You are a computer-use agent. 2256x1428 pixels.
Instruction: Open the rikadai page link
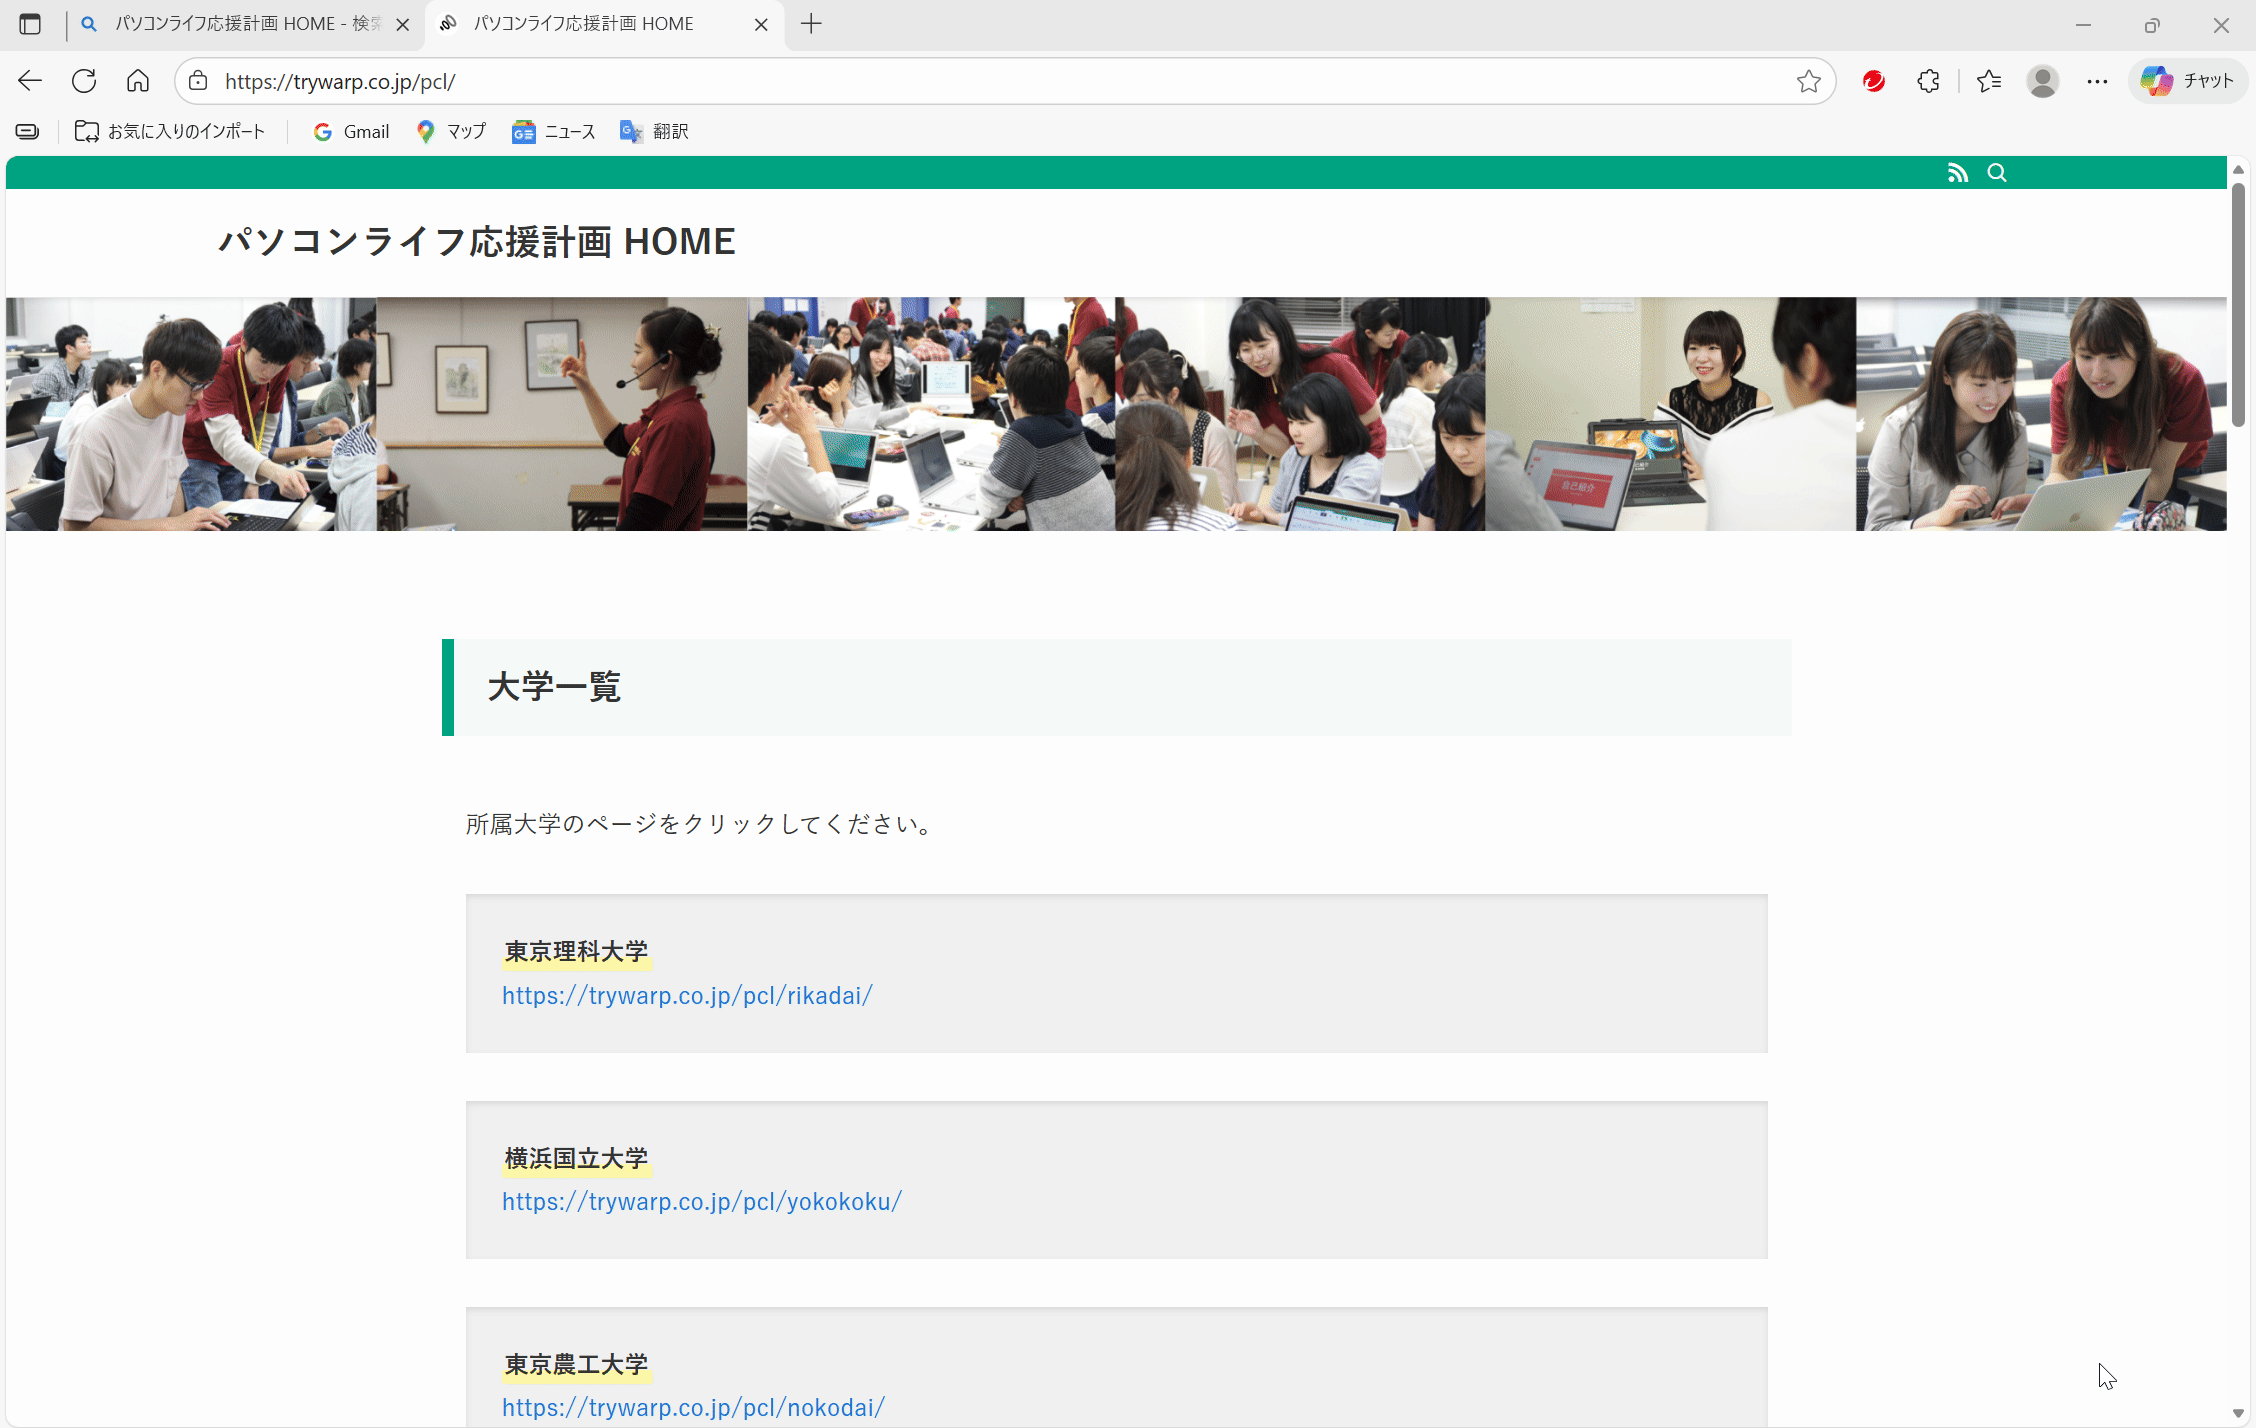[x=687, y=996]
